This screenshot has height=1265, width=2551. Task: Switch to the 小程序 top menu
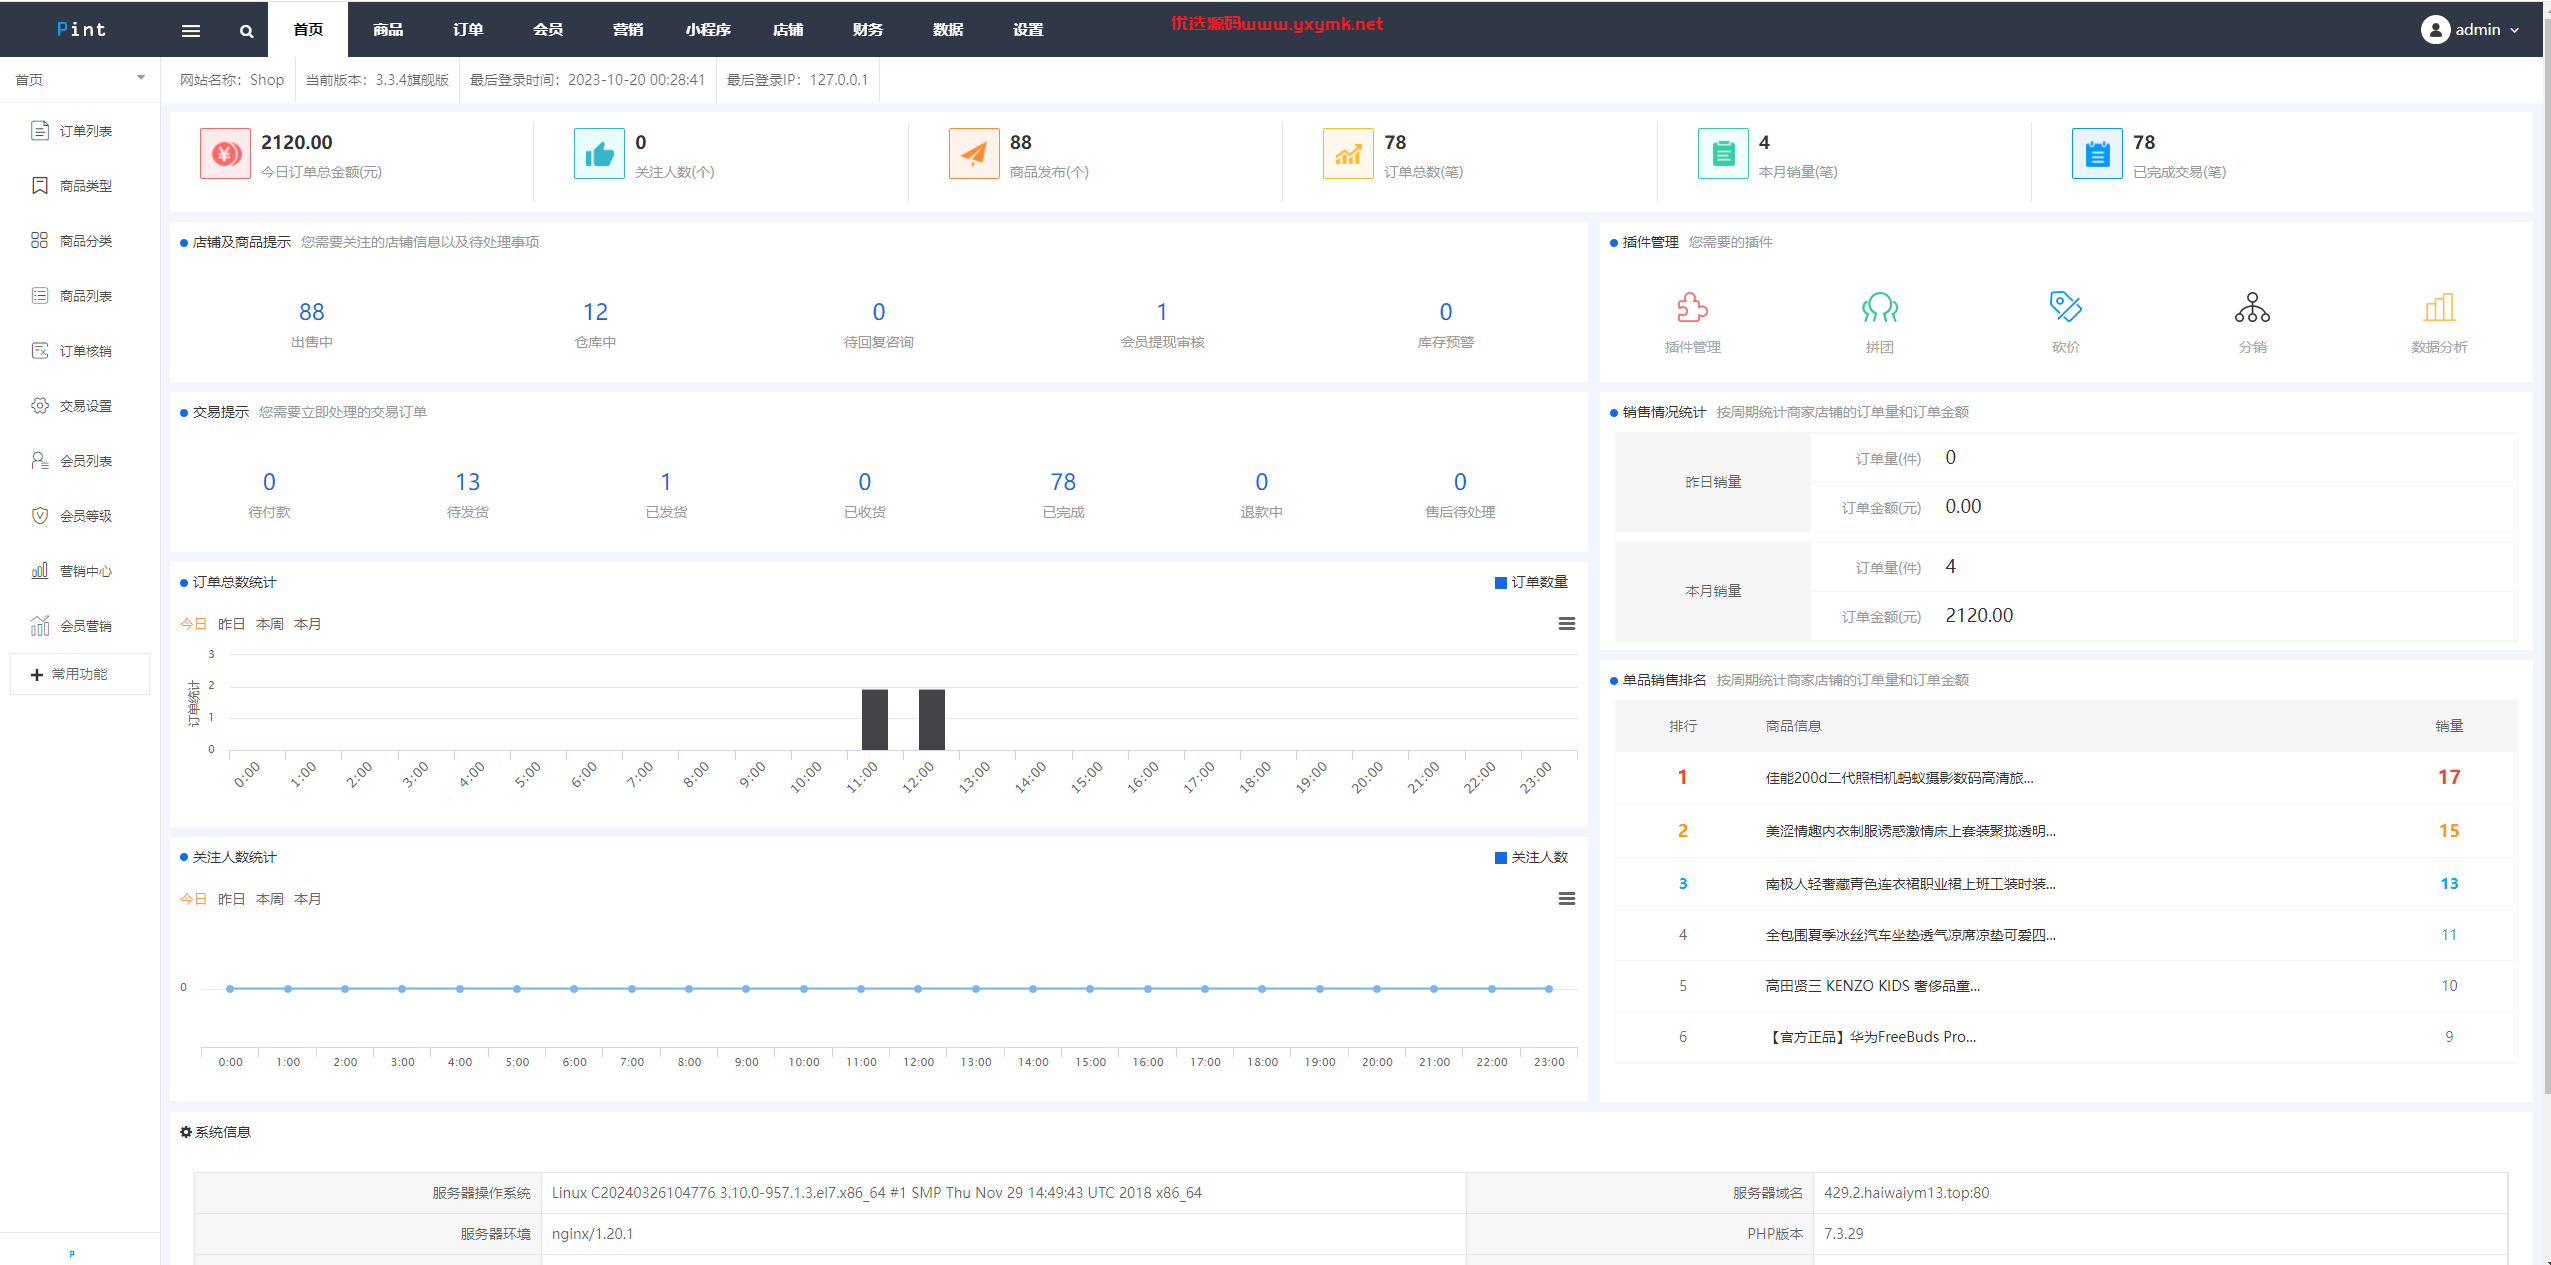pos(708,30)
